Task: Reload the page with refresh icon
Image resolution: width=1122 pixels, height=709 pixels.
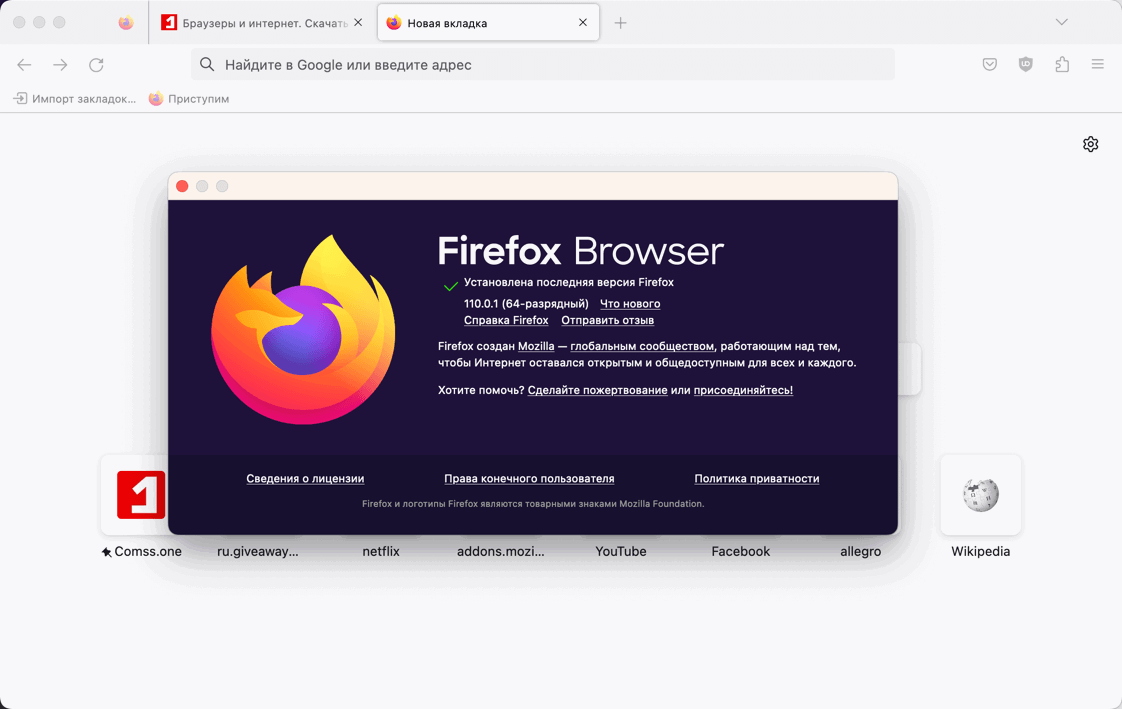Action: click(x=97, y=65)
